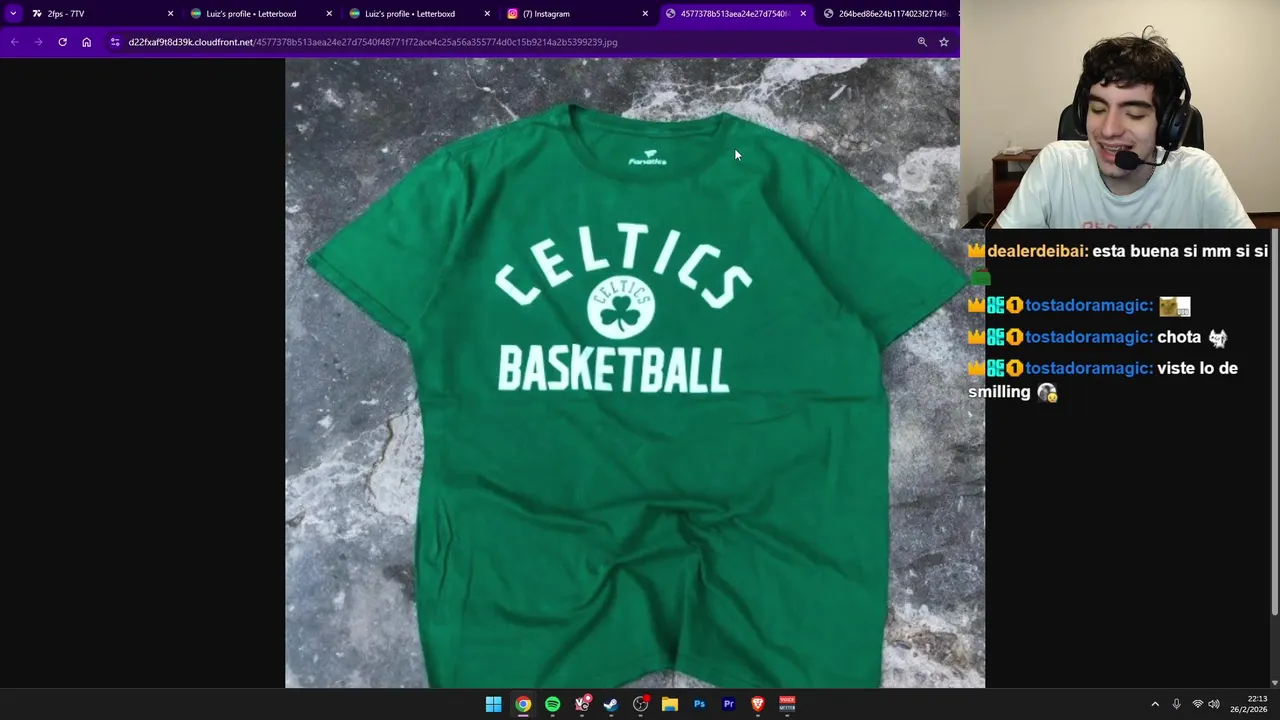The image size is (1280, 720).
Task: Switch to the Instagram tab
Action: pos(576,14)
